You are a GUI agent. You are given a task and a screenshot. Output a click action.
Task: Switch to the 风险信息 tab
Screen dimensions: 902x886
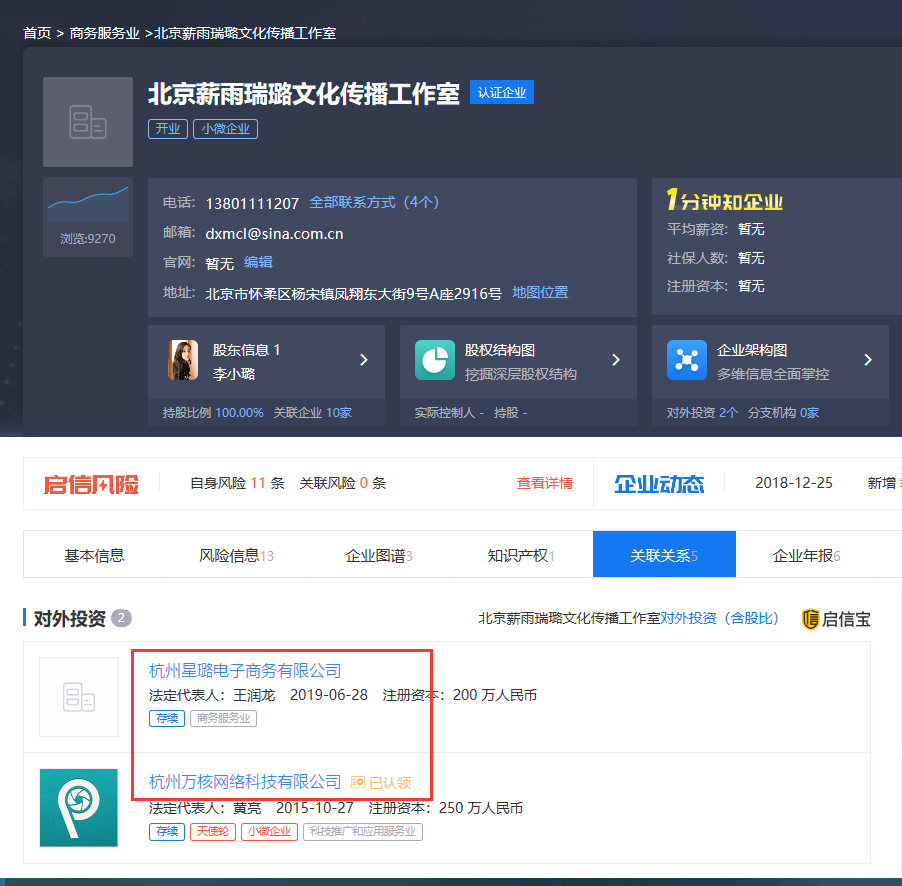[x=236, y=555]
